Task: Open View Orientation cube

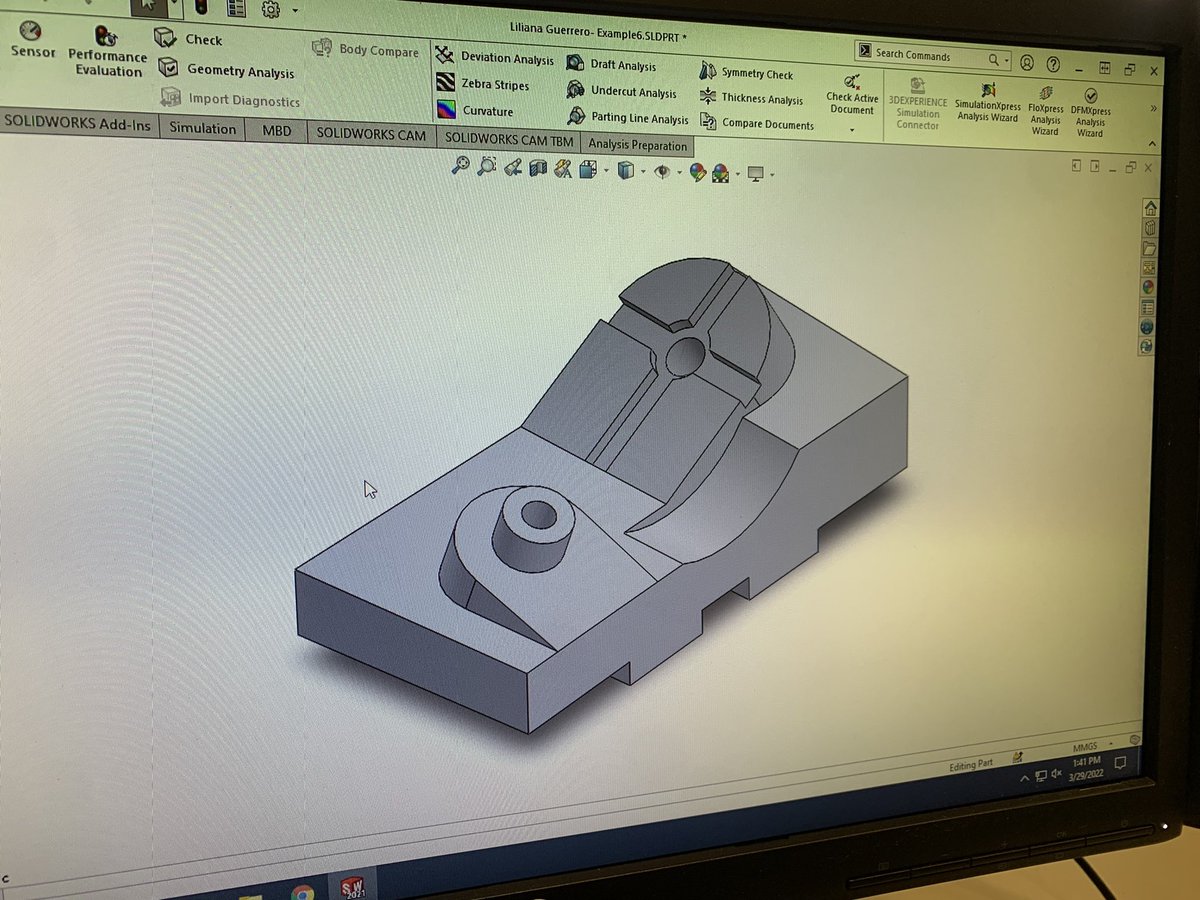Action: click(x=588, y=170)
